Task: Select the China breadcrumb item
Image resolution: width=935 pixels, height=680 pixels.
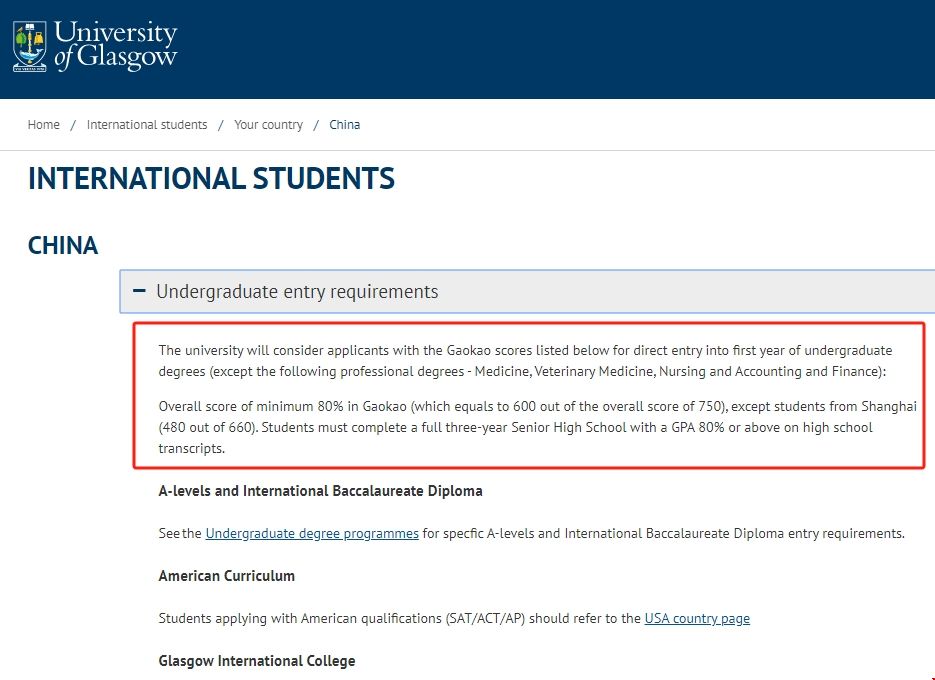Action: 344,125
